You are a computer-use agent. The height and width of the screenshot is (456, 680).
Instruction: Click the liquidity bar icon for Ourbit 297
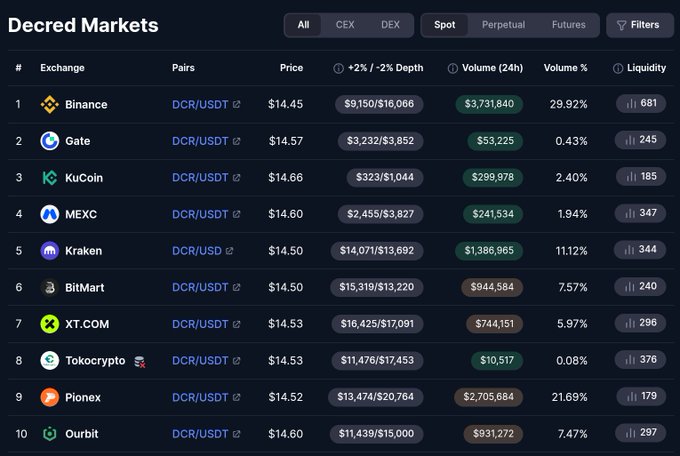[x=630, y=433]
